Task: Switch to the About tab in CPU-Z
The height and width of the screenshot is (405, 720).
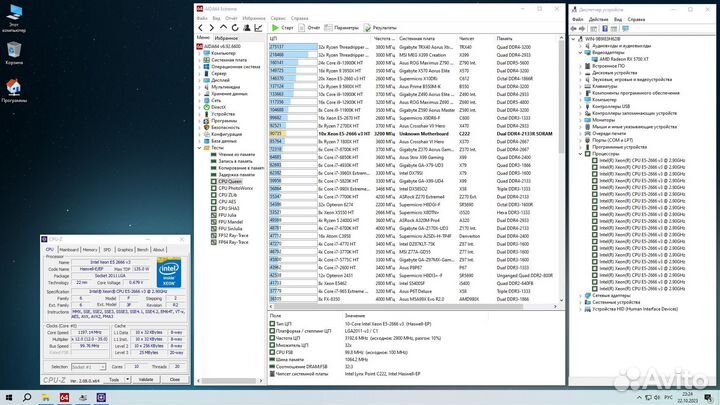Action: (x=158, y=249)
